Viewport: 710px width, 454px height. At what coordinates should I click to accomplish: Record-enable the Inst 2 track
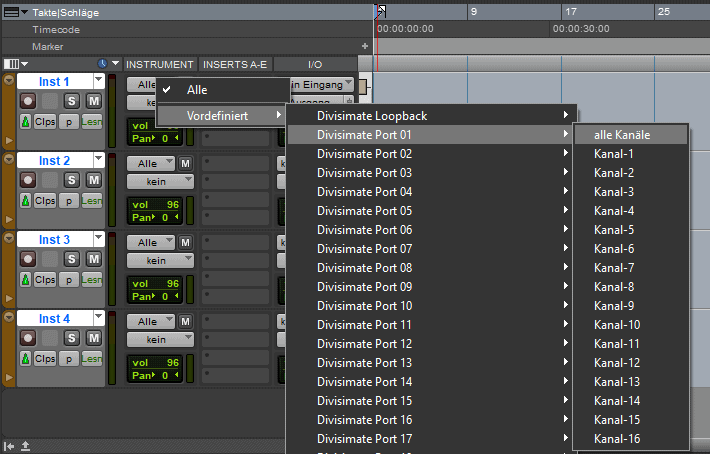tap(28, 180)
